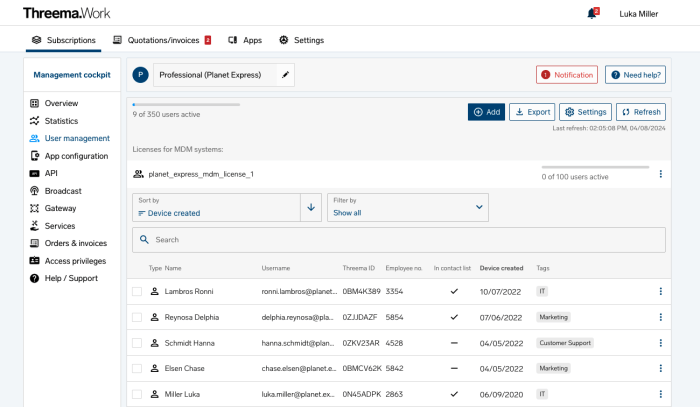Viewport: 700px width, 407px height.
Task: Open Luka Miller account menu
Action: coord(638,14)
